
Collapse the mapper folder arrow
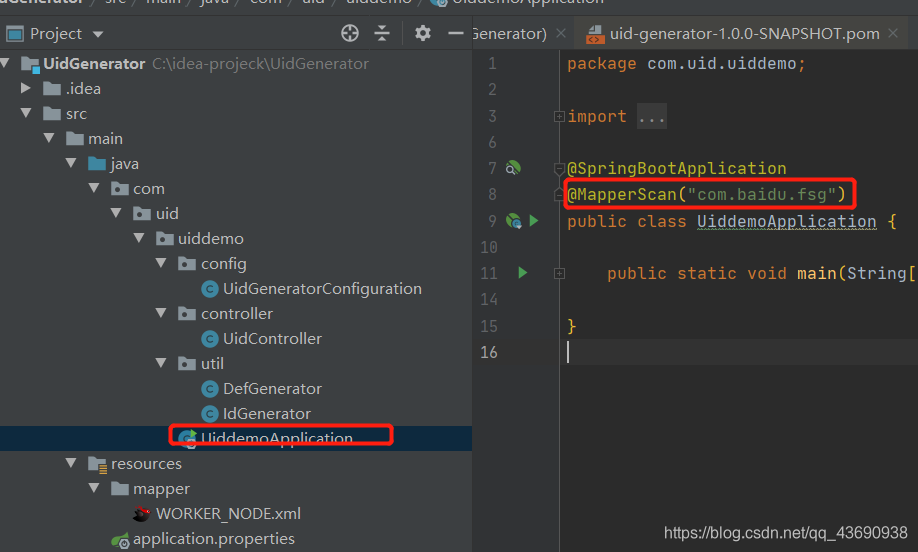click(x=94, y=488)
